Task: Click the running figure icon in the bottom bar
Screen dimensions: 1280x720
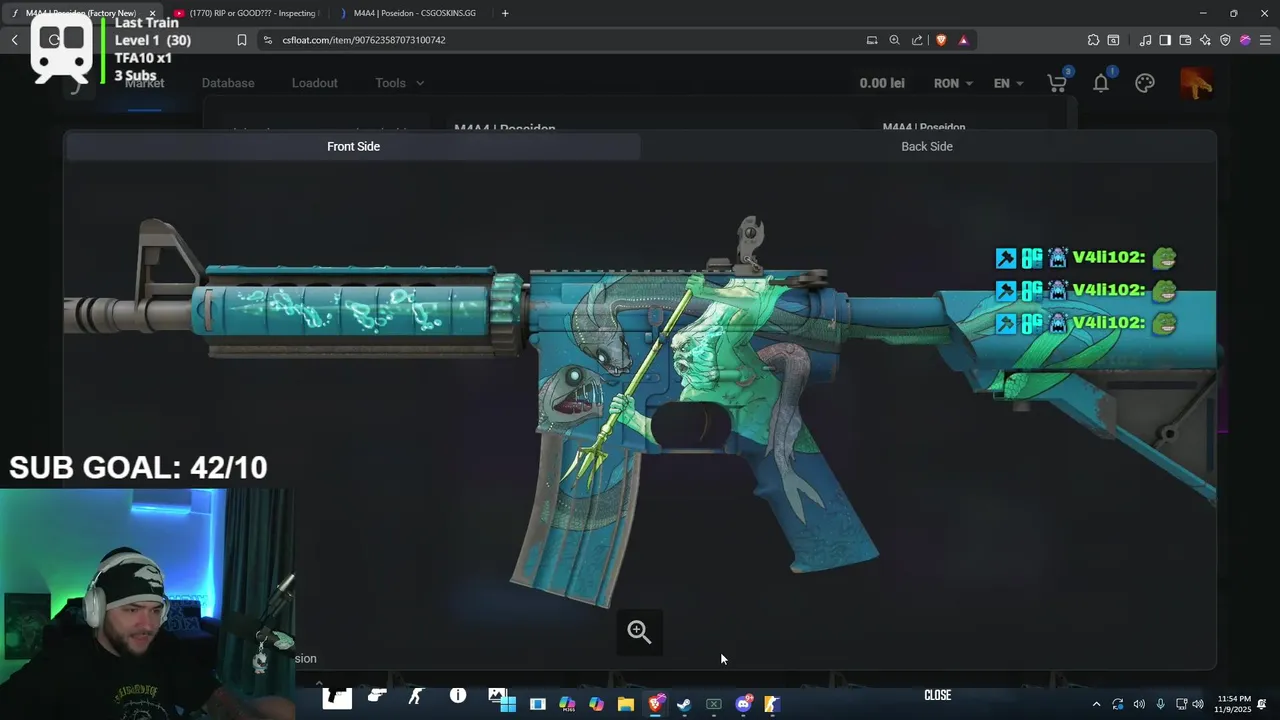Action: click(416, 695)
